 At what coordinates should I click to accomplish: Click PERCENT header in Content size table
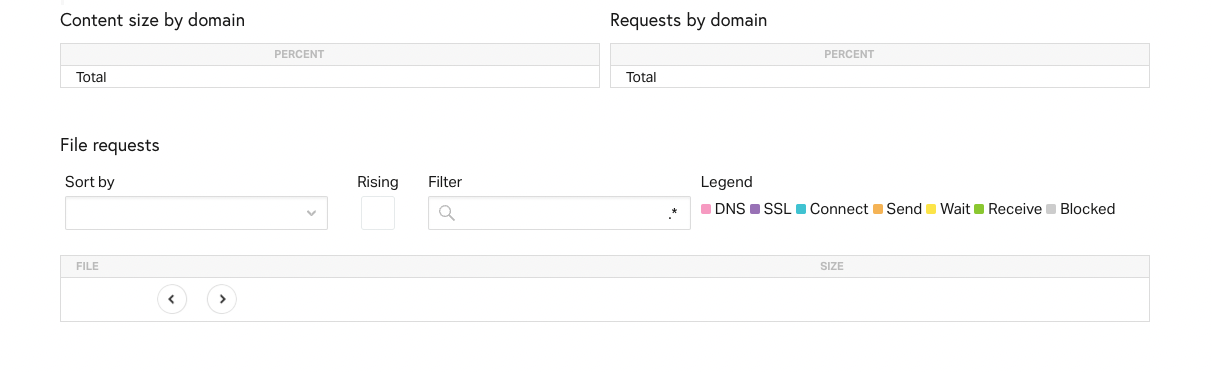point(299,55)
